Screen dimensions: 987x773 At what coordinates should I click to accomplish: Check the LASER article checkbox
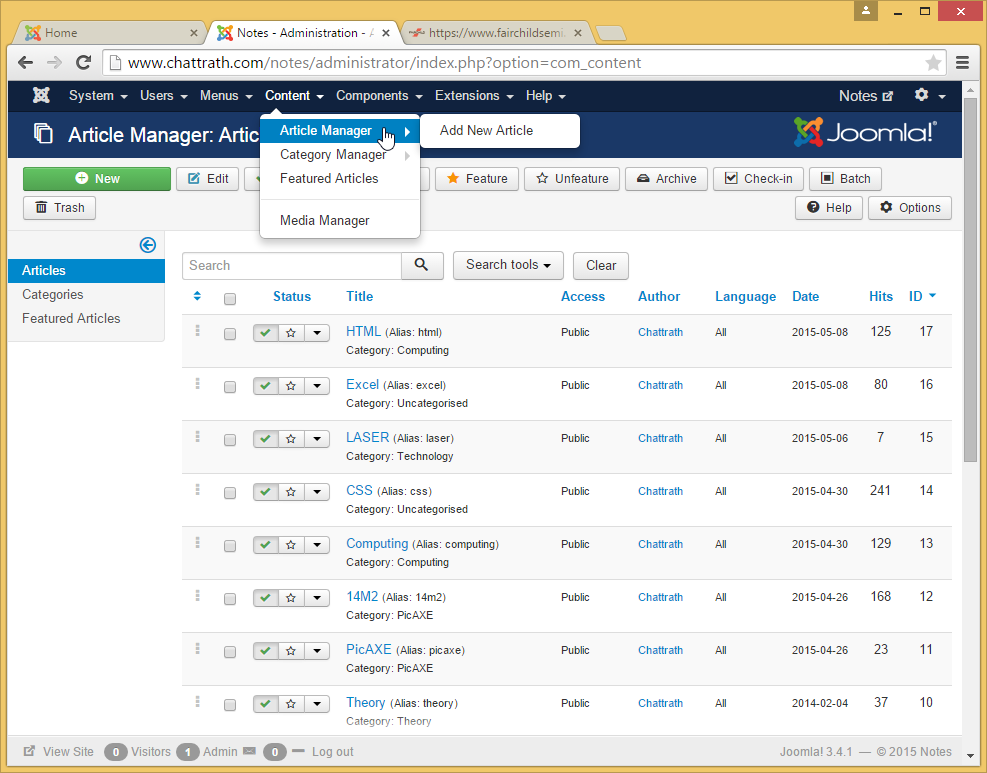230,440
